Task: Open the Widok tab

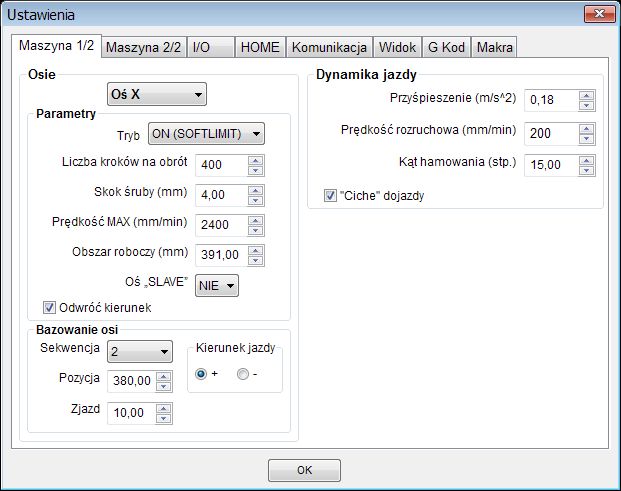Action: (397, 48)
